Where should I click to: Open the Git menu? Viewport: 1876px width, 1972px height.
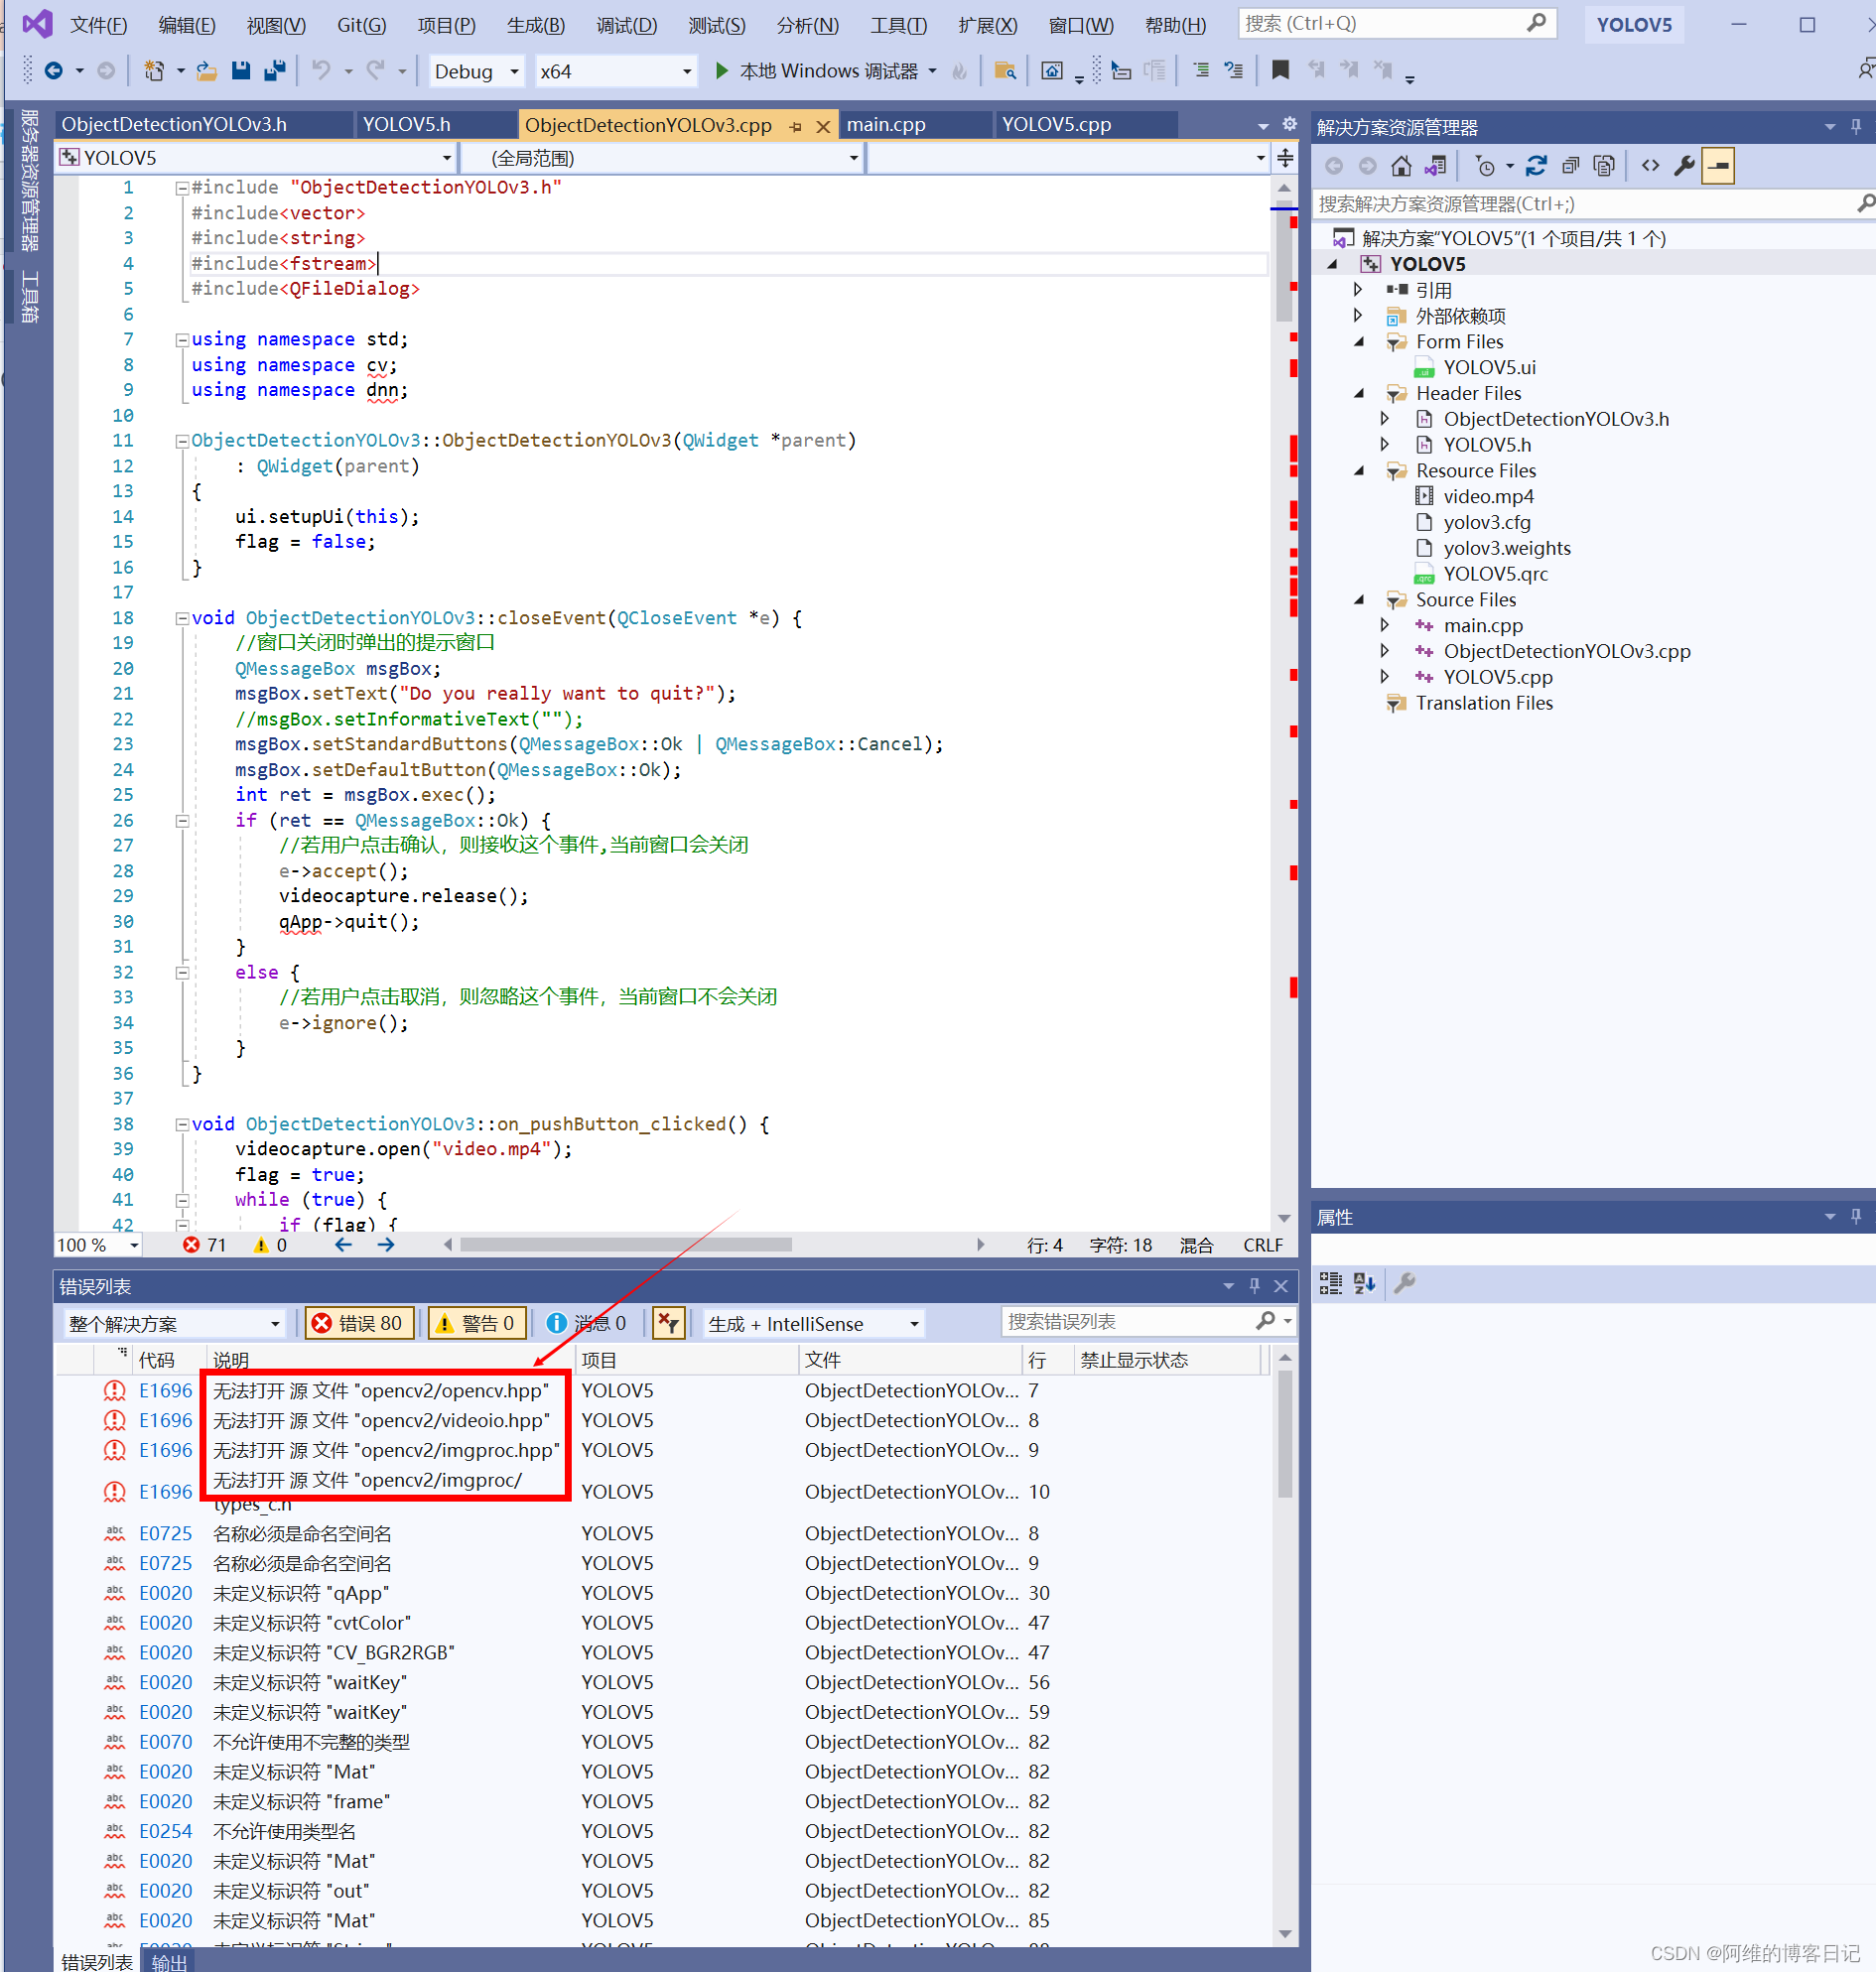[x=361, y=25]
